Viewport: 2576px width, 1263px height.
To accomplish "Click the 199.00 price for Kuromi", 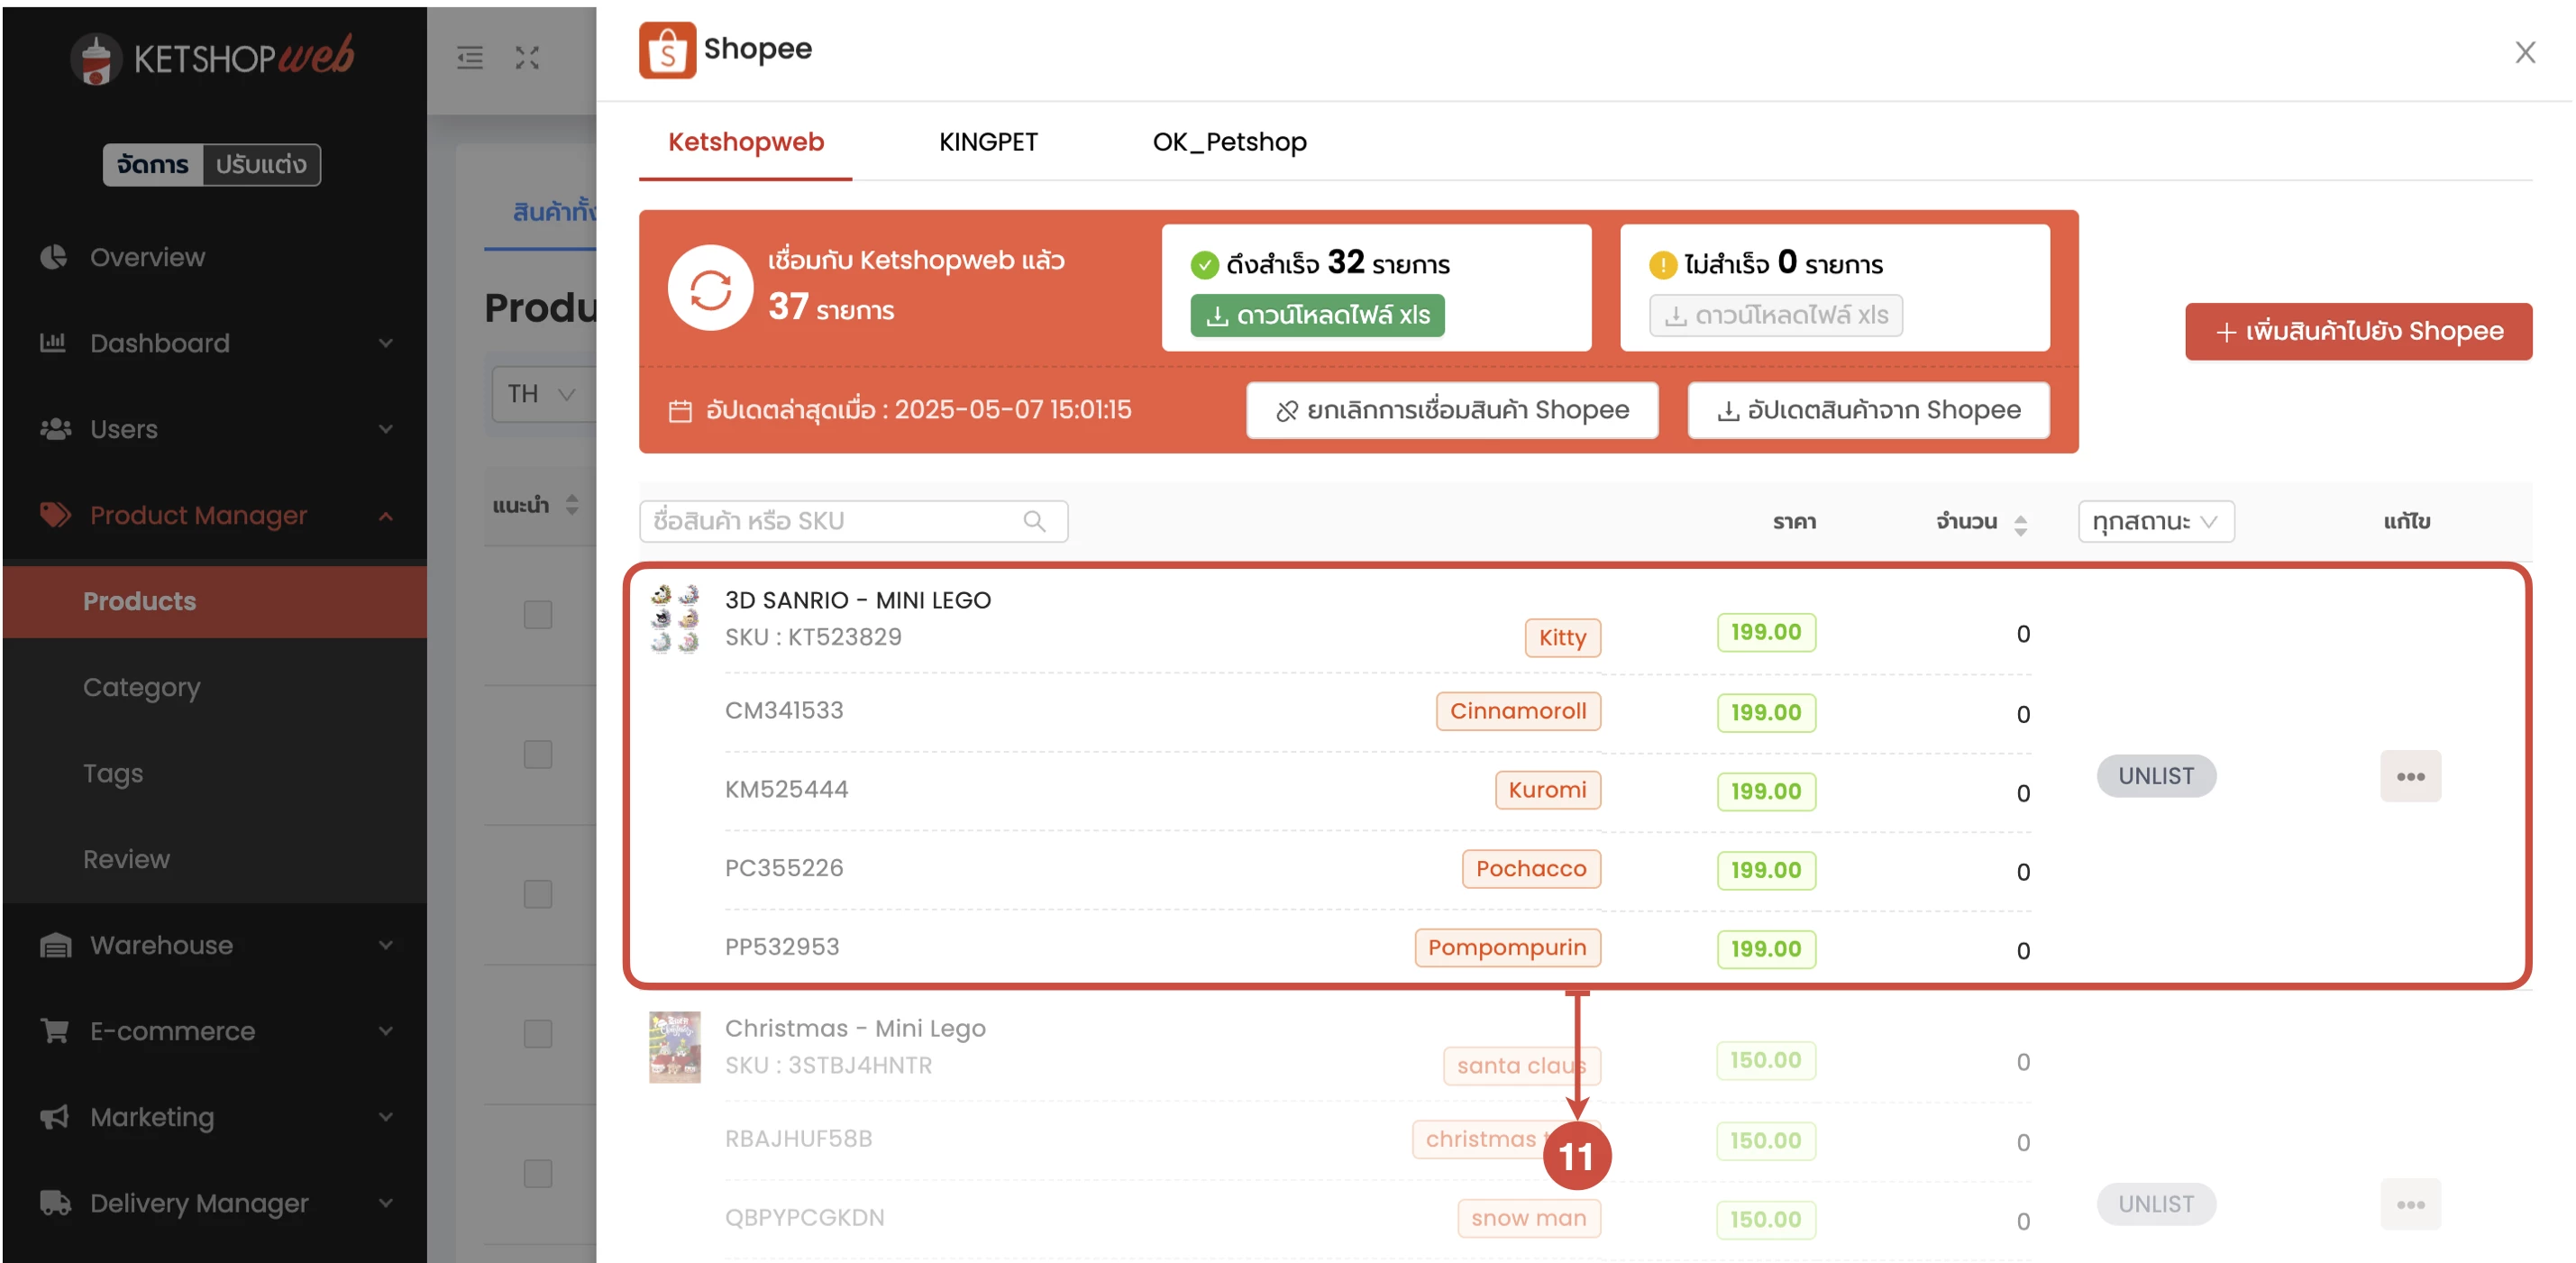I will point(1766,791).
